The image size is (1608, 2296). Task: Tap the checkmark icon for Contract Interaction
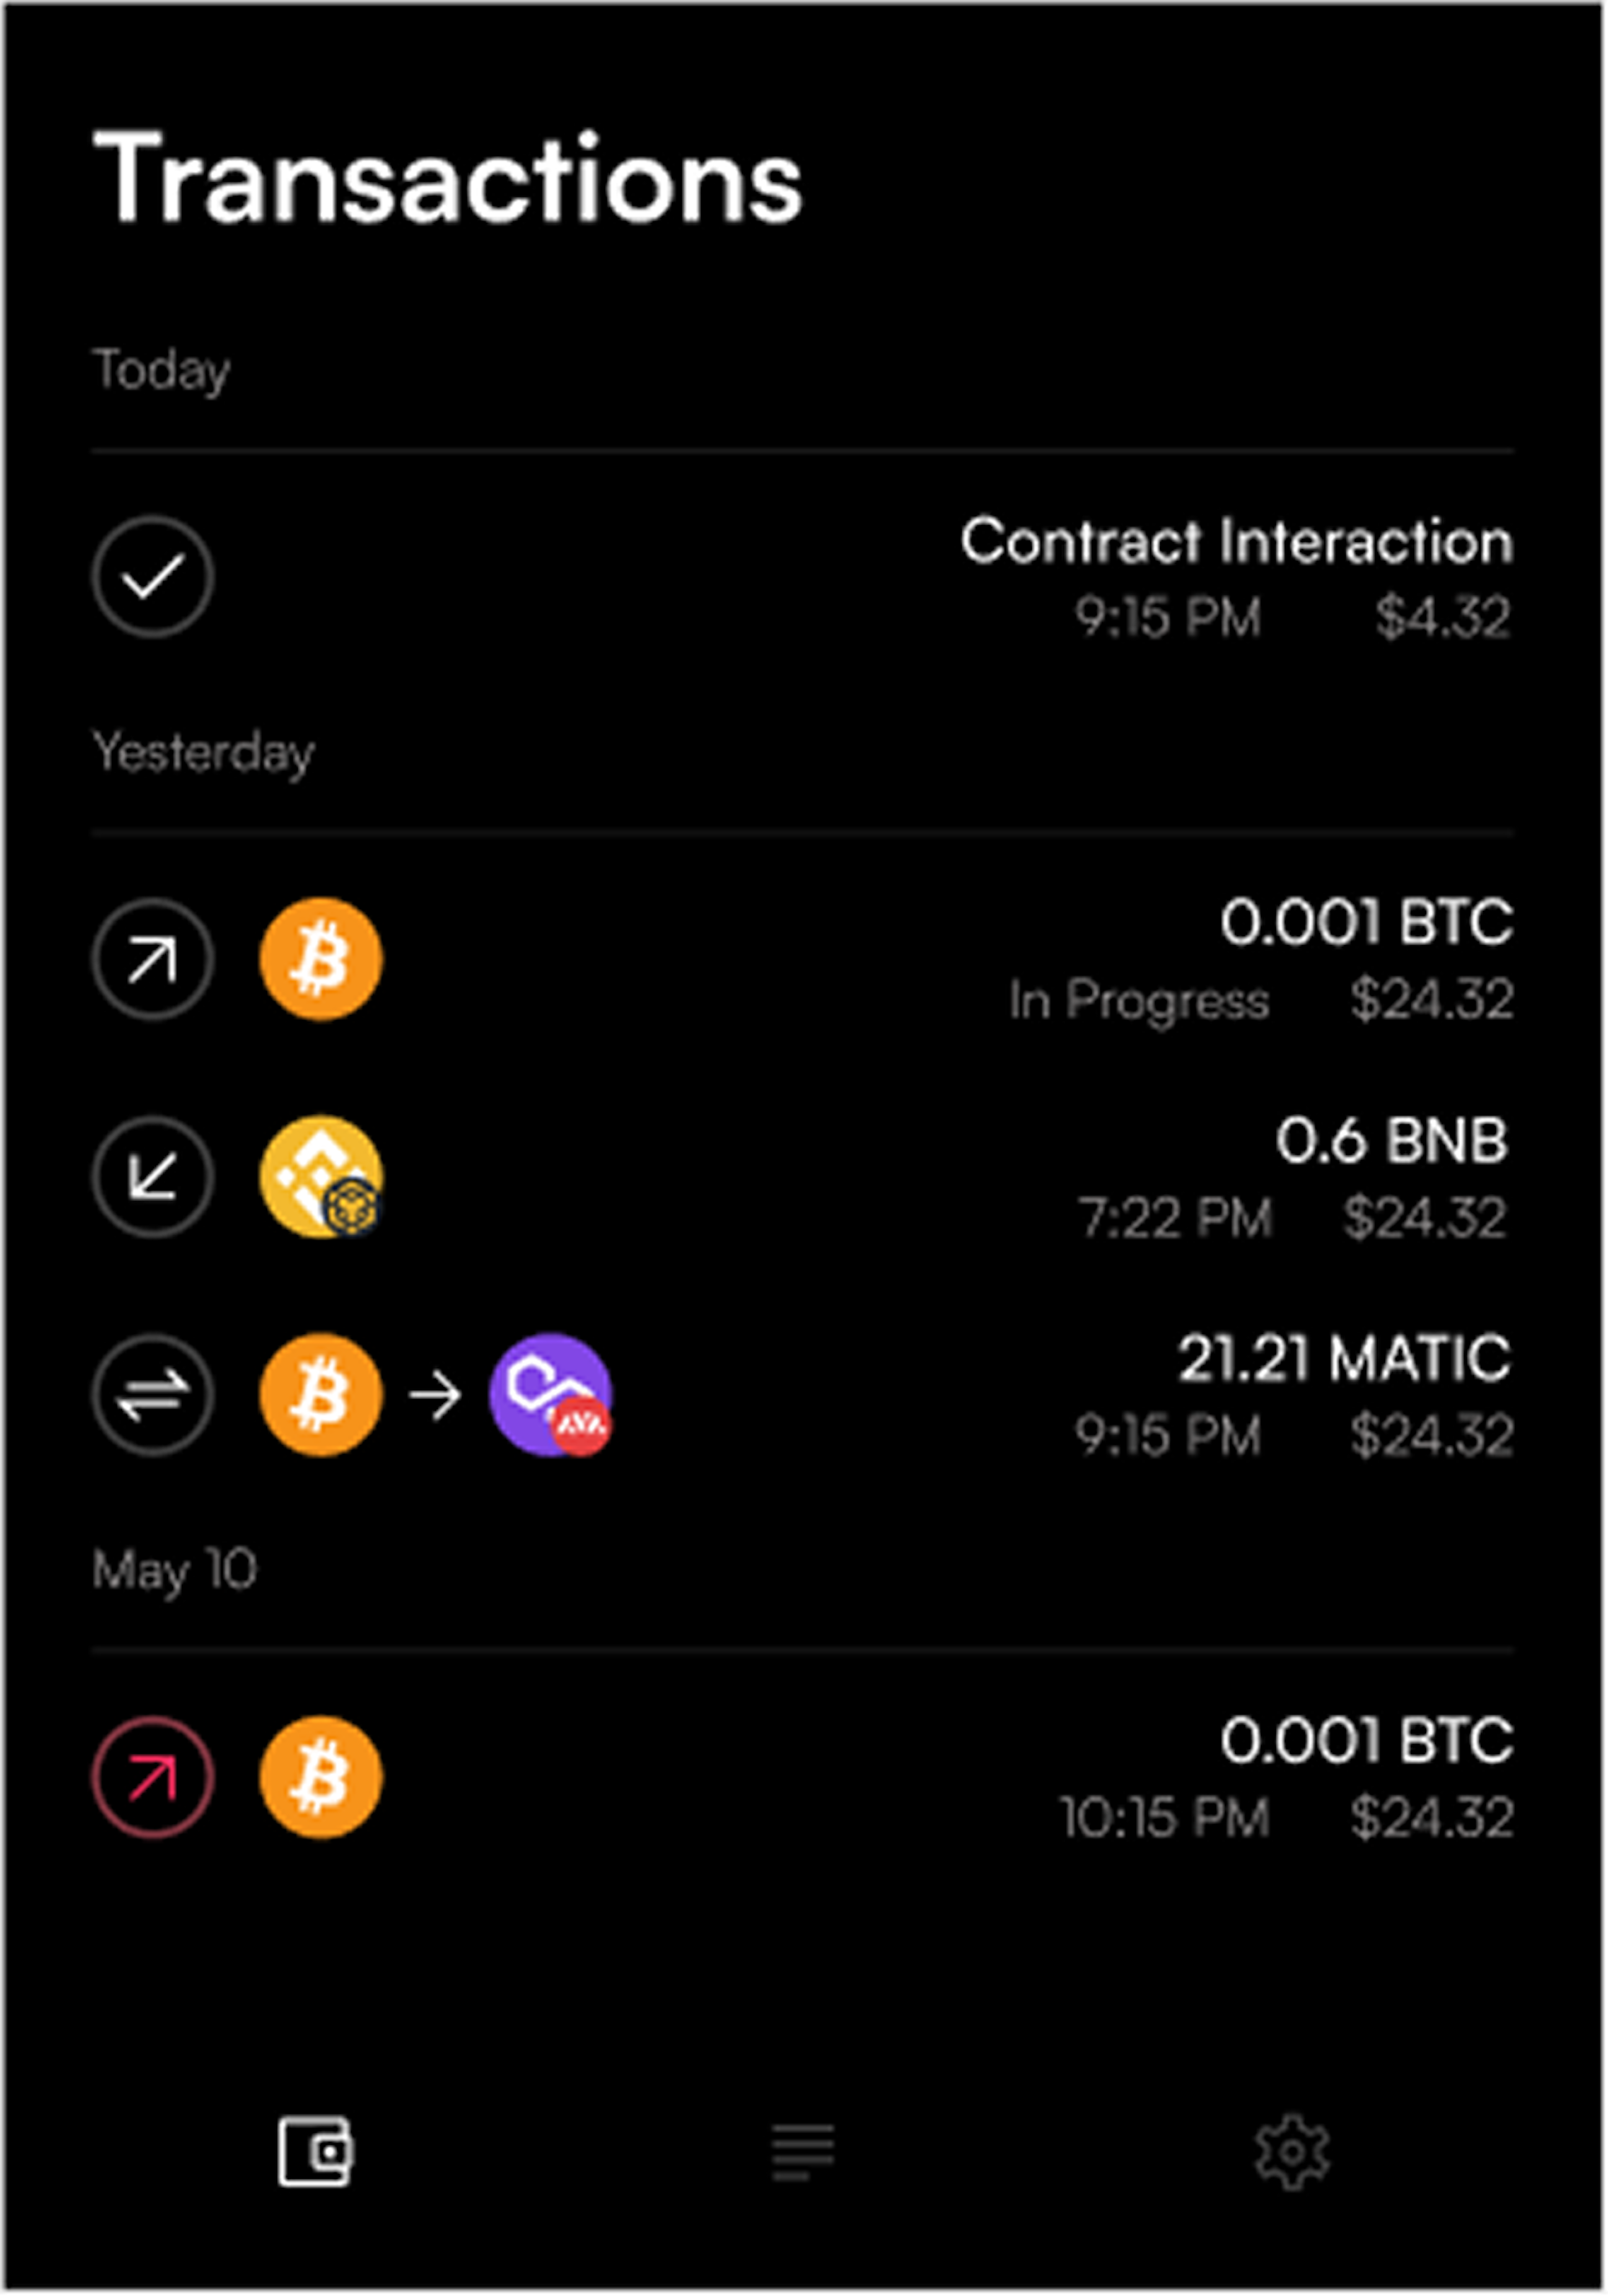coord(153,577)
